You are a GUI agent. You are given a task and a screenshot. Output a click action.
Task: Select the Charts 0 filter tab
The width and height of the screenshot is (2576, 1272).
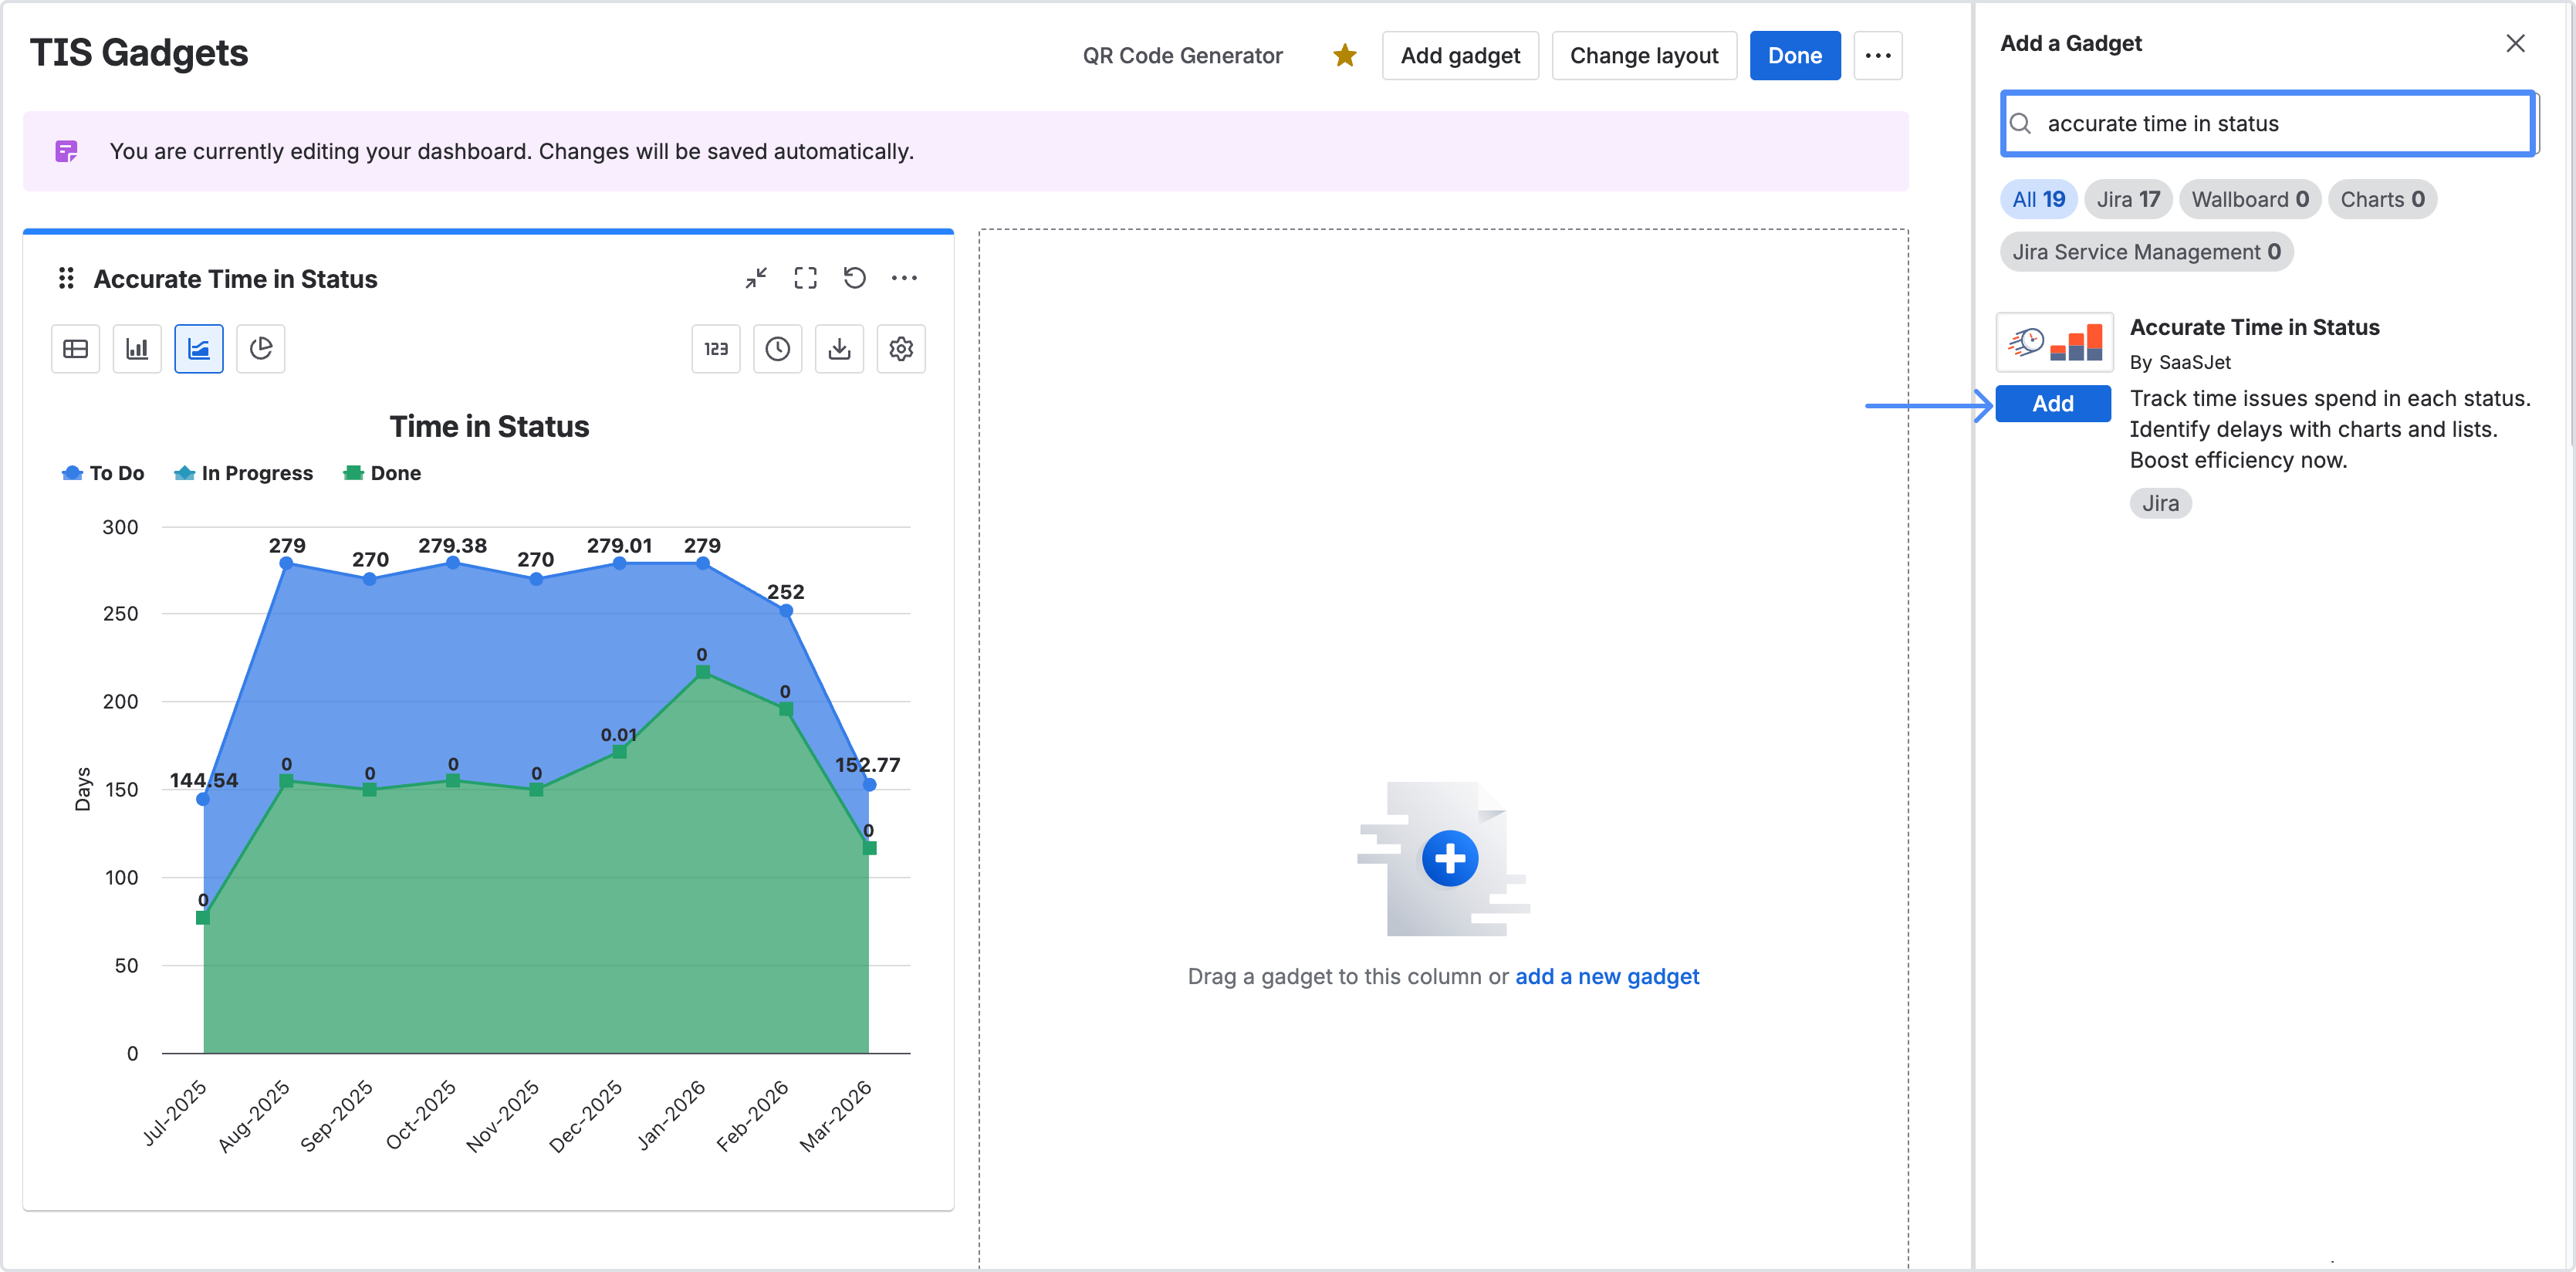point(2381,199)
